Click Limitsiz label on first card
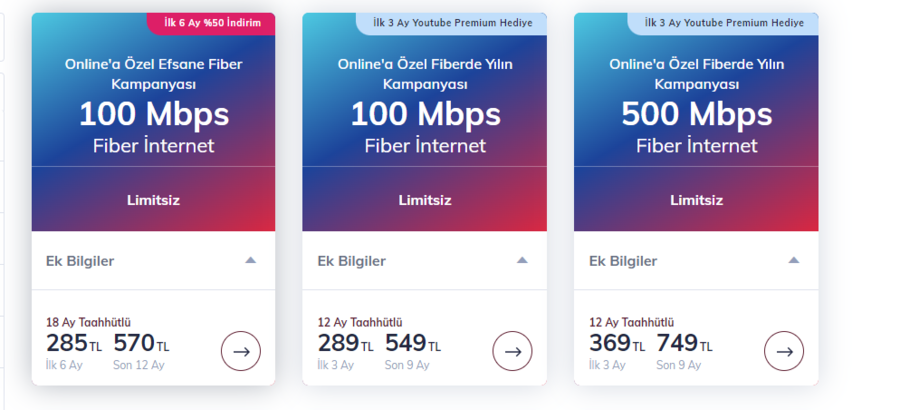Viewport: 900px width, 410px height. [153, 200]
